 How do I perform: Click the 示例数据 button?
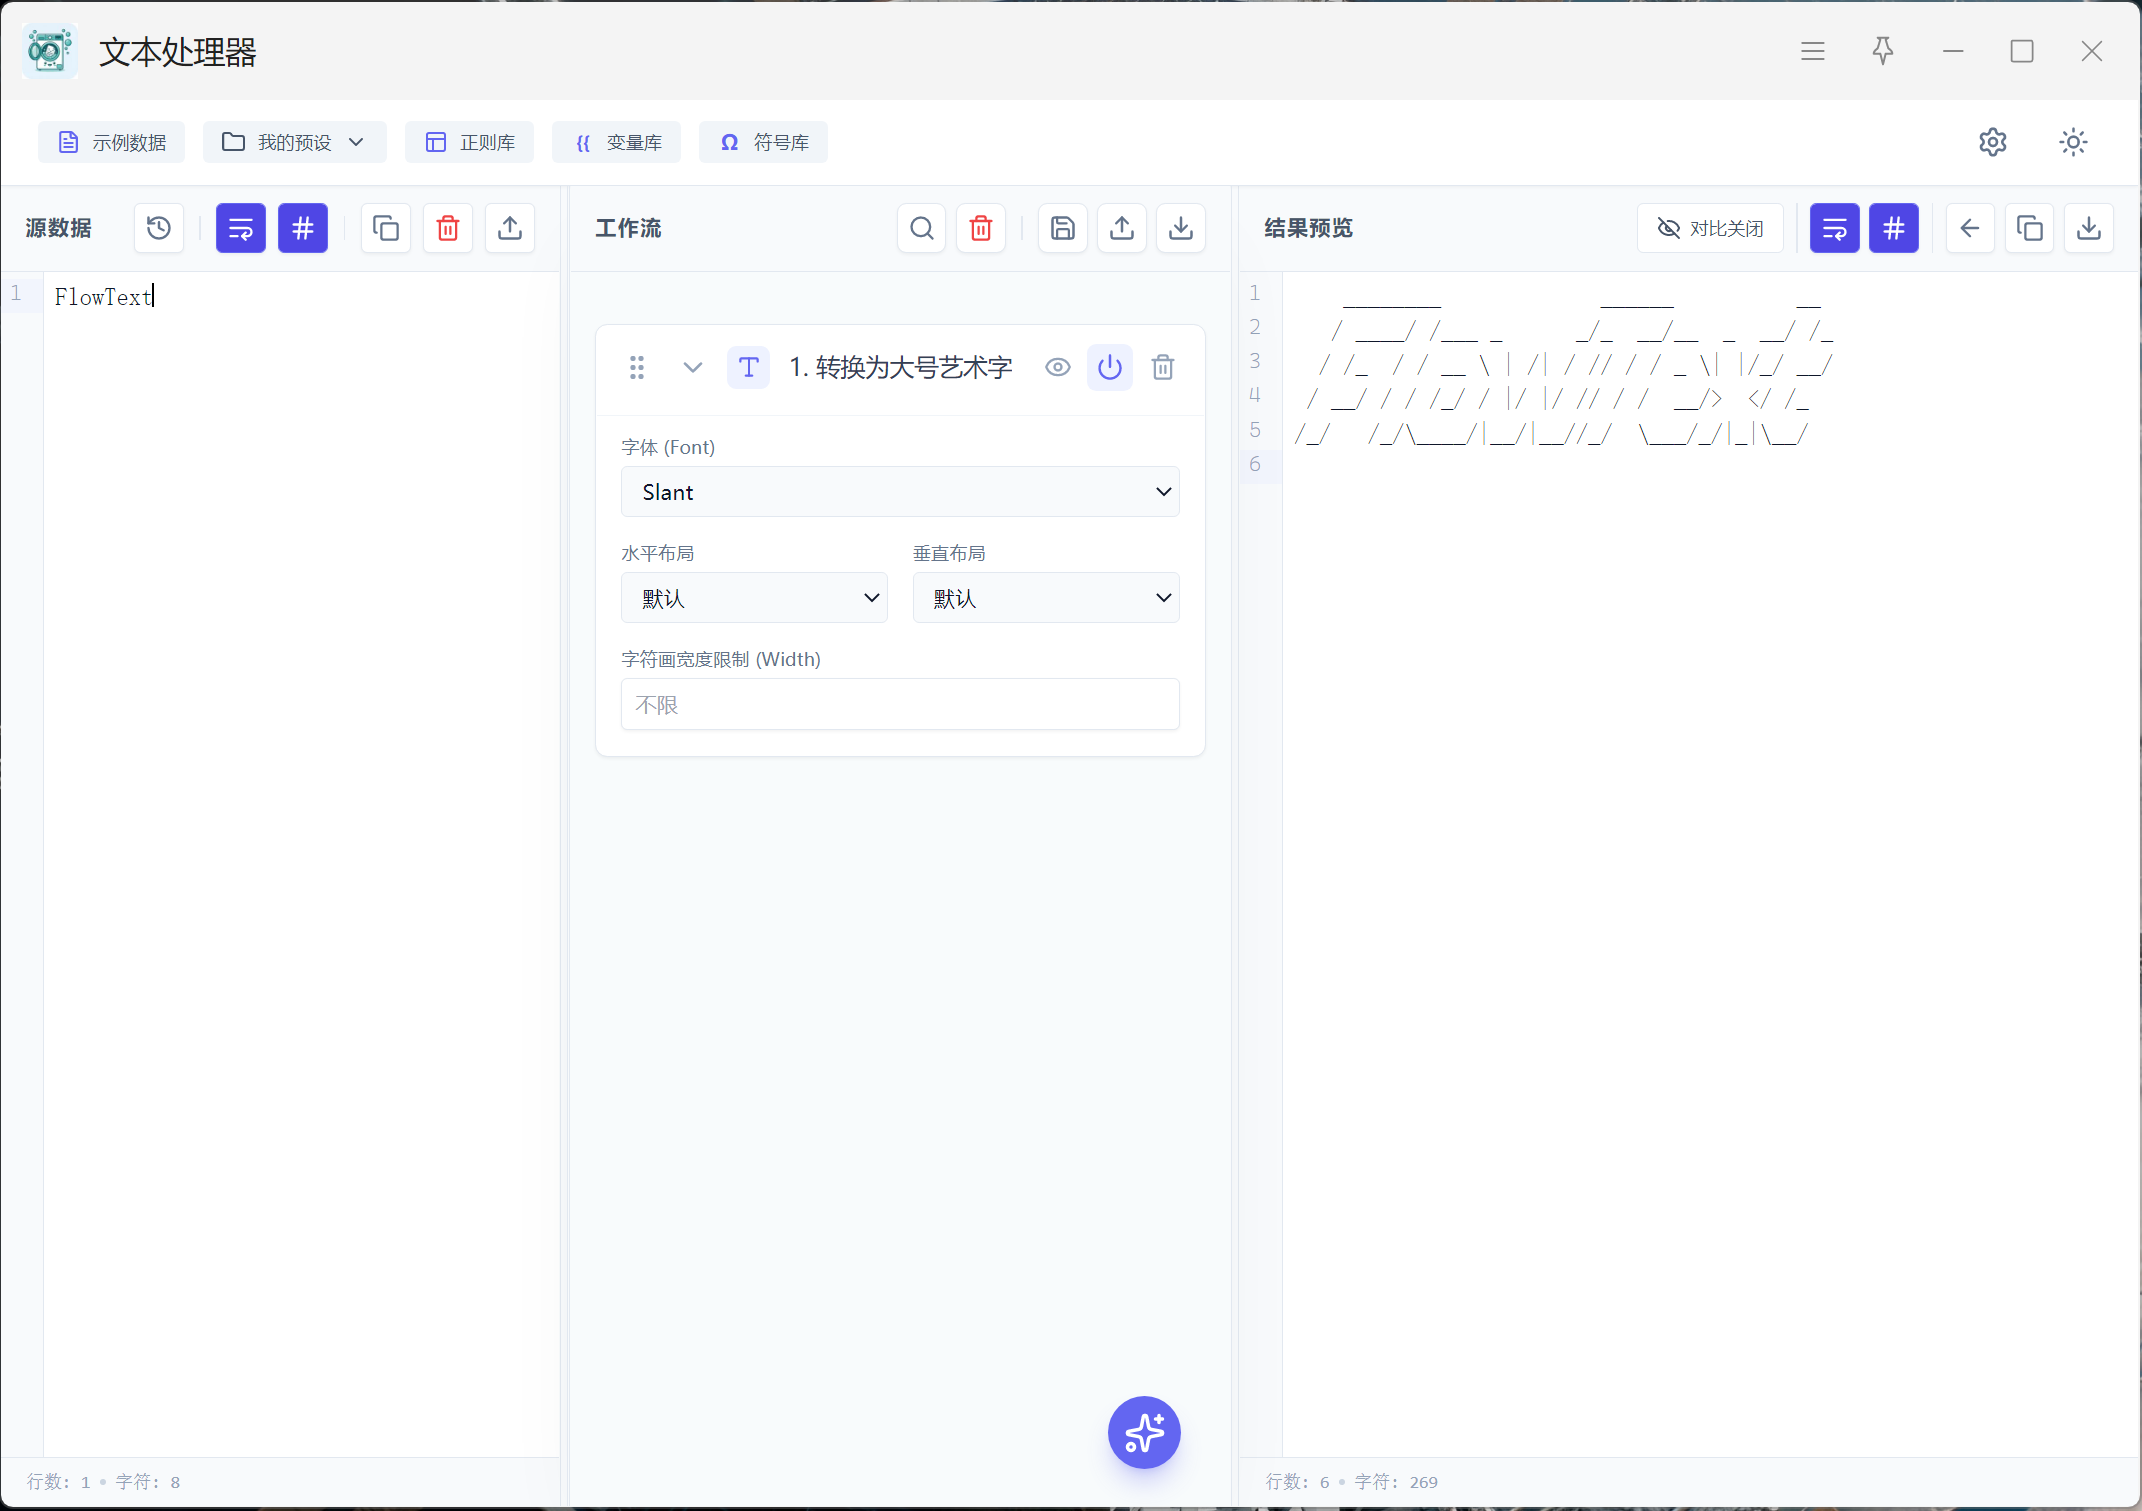click(111, 142)
